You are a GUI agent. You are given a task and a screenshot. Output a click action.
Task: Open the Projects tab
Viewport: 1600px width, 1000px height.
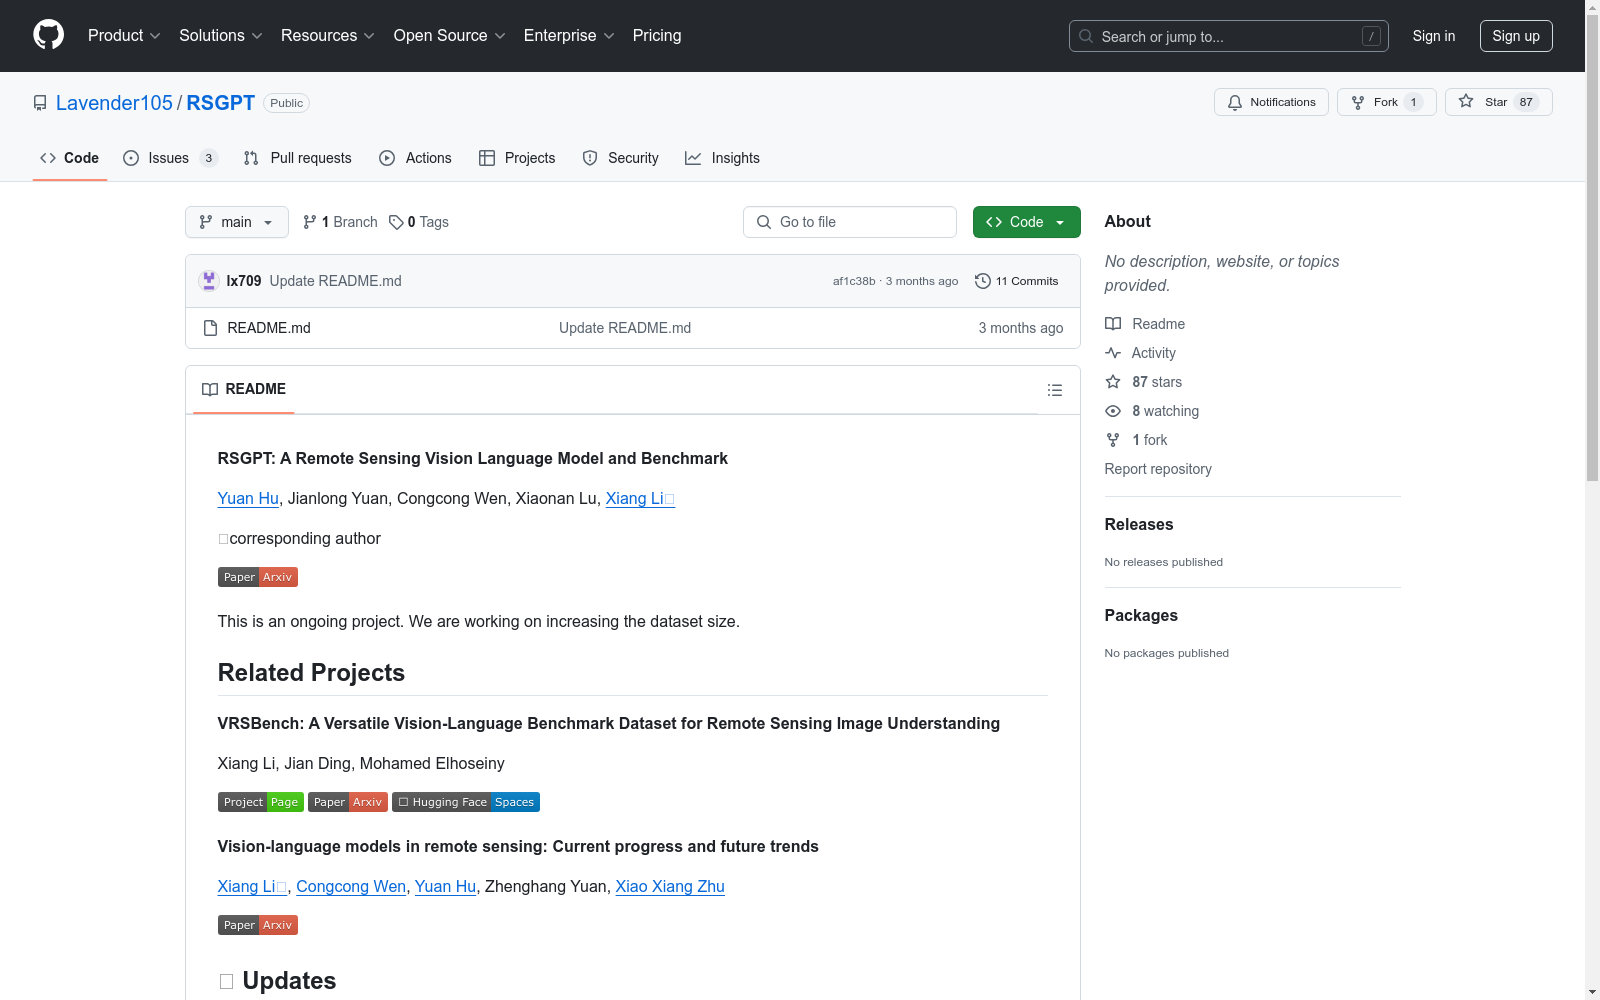[517, 158]
